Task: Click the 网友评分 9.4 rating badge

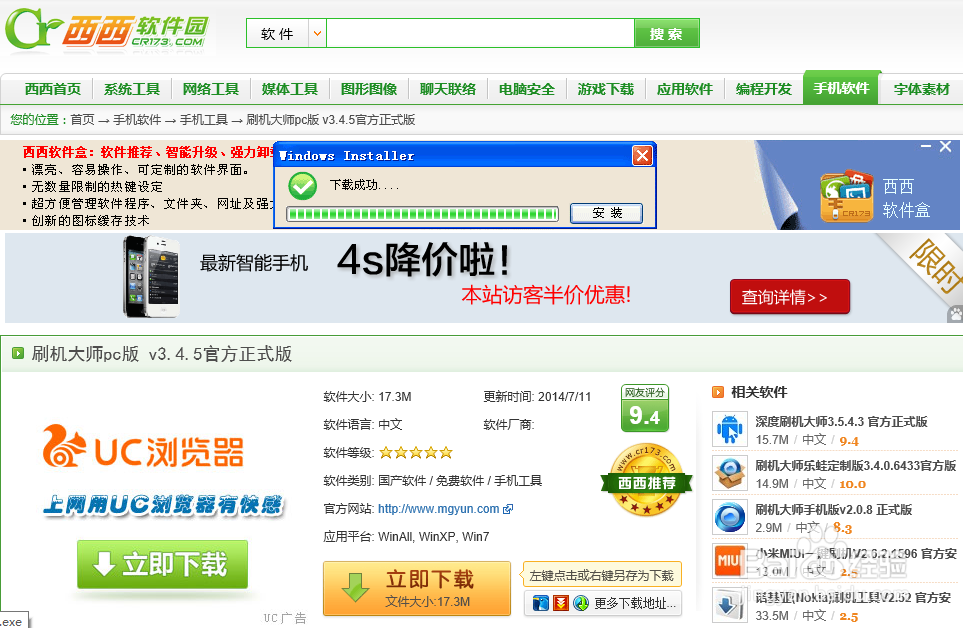Action: click(x=644, y=408)
